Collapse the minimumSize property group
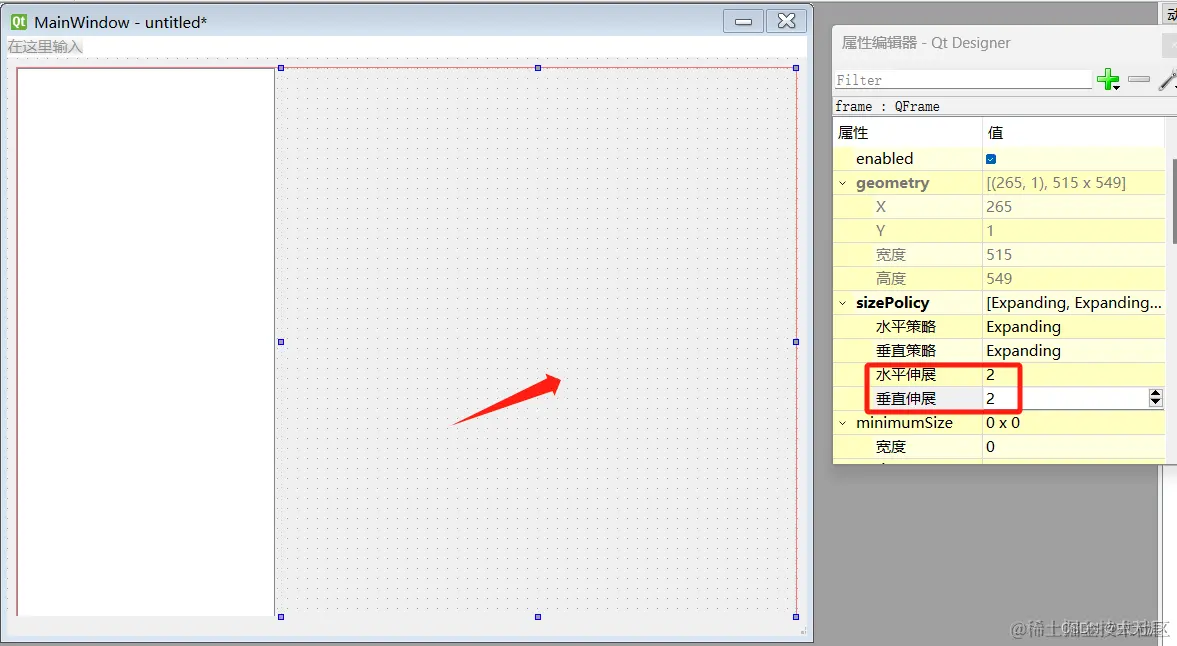Screen dimensions: 1177x646 pyautogui.click(x=842, y=423)
